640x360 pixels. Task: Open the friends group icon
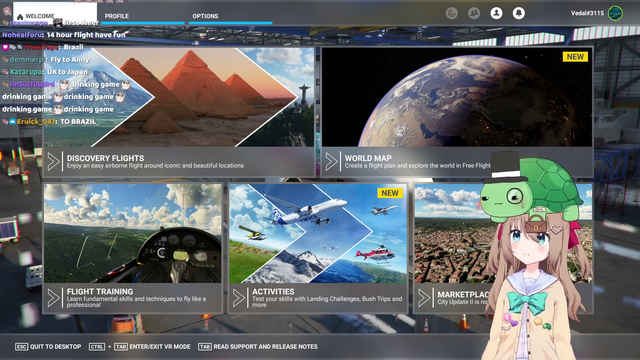coord(474,13)
